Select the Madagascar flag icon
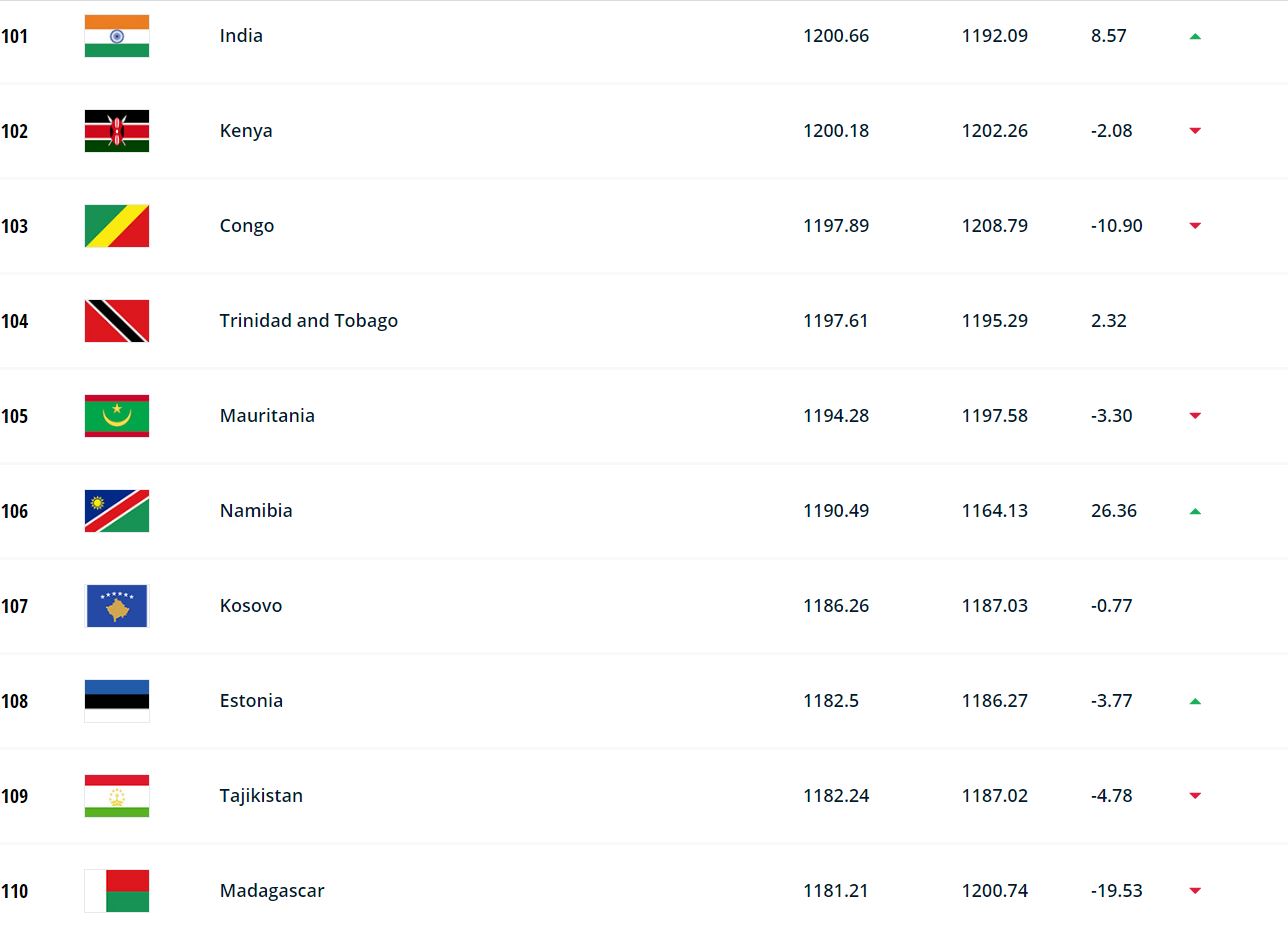Image resolution: width=1288 pixels, height=937 pixels. (117, 891)
